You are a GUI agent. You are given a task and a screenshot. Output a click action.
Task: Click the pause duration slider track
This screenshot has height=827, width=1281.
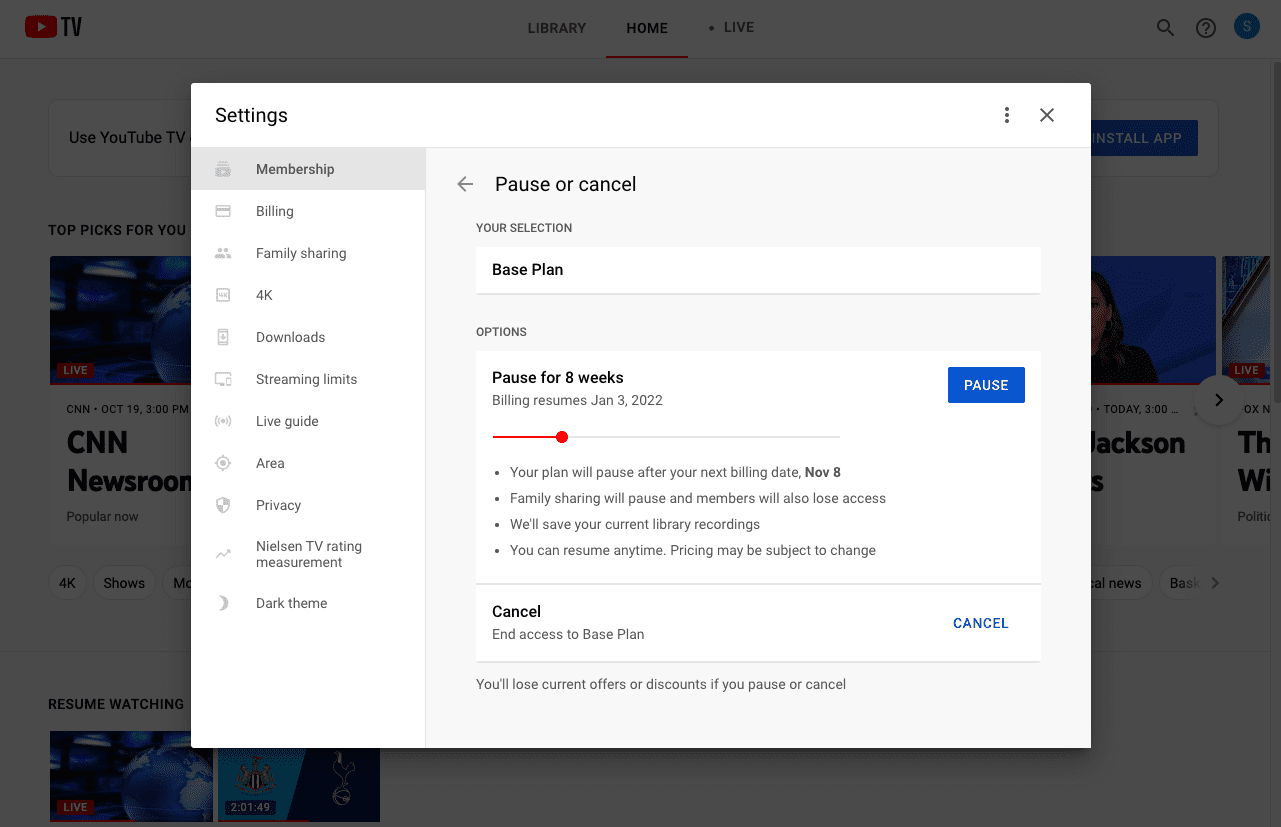pos(666,437)
